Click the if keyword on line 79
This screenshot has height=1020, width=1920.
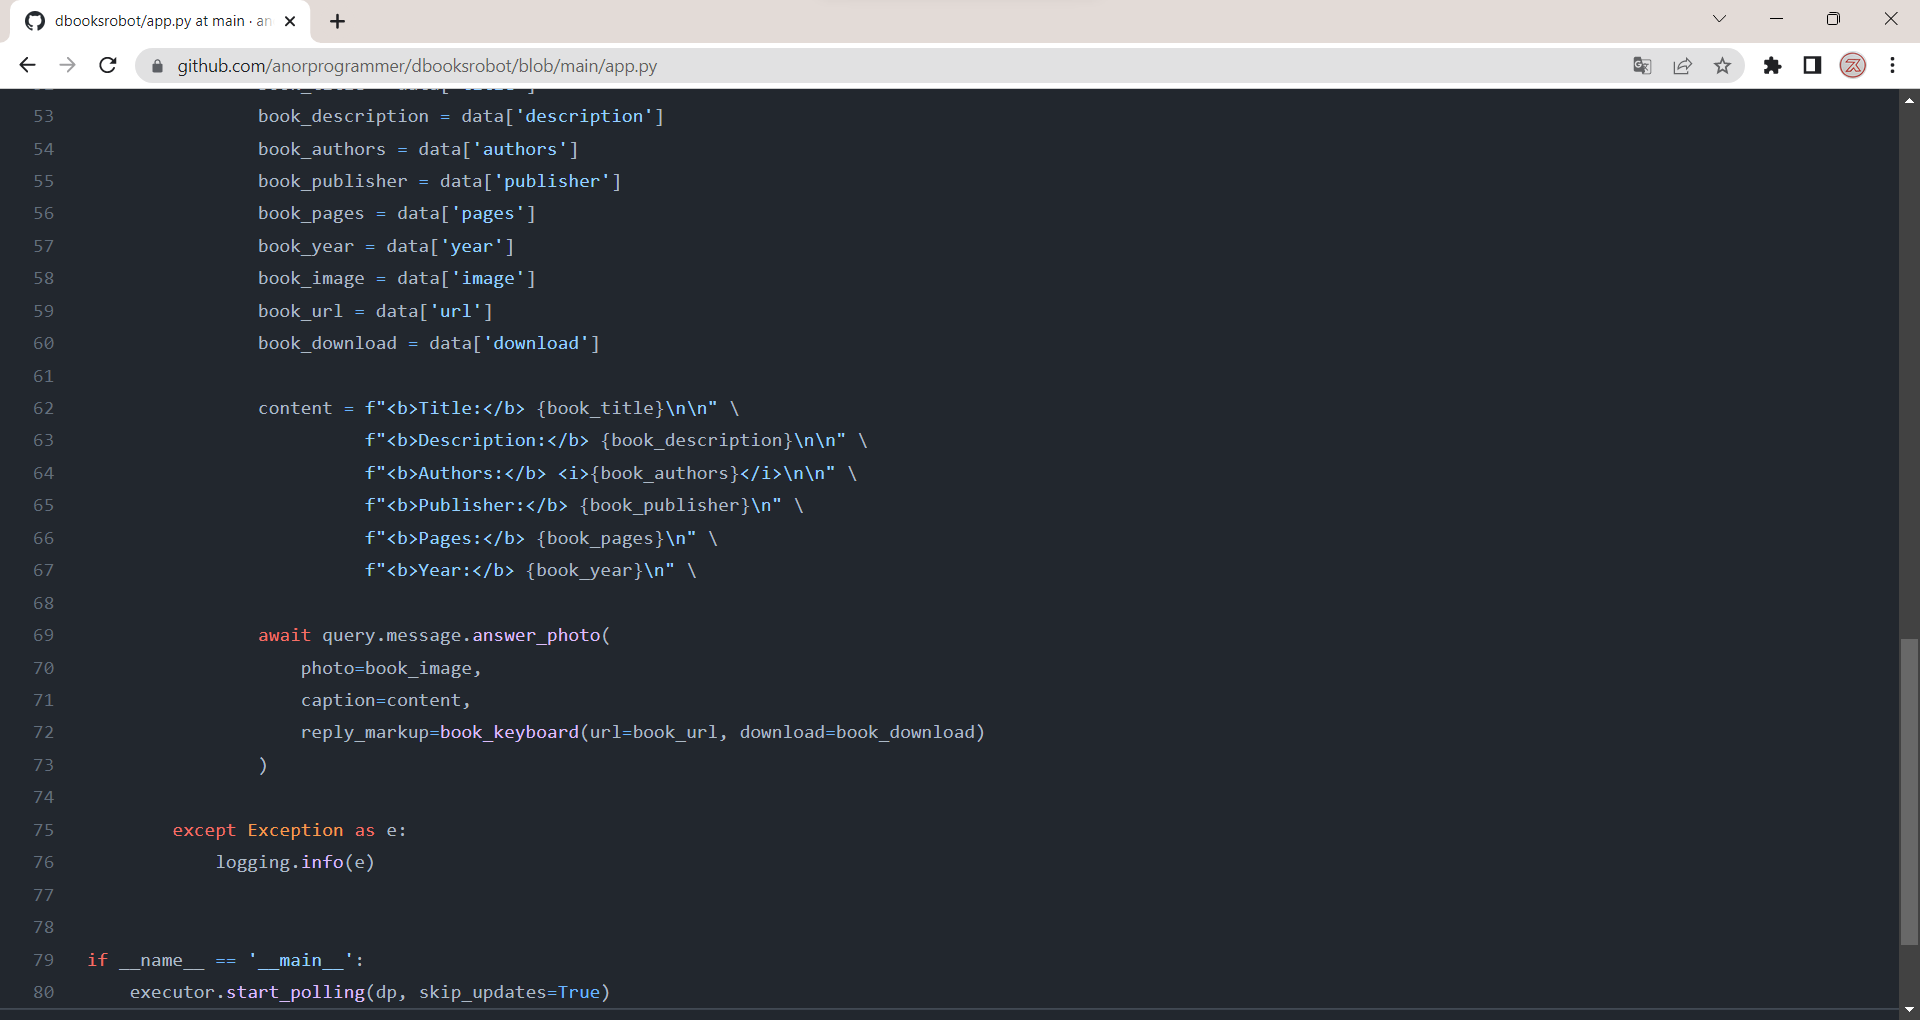pos(97,960)
